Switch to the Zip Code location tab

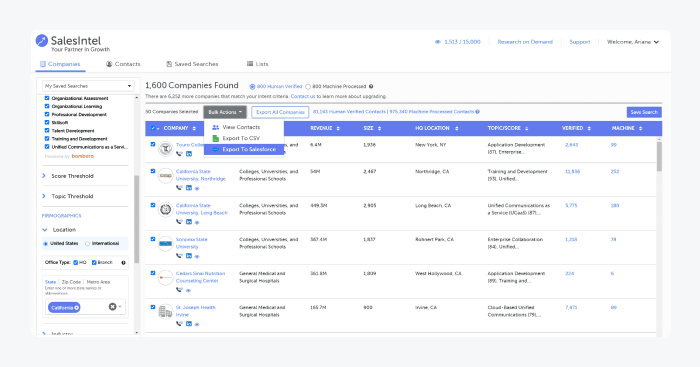tap(71, 282)
